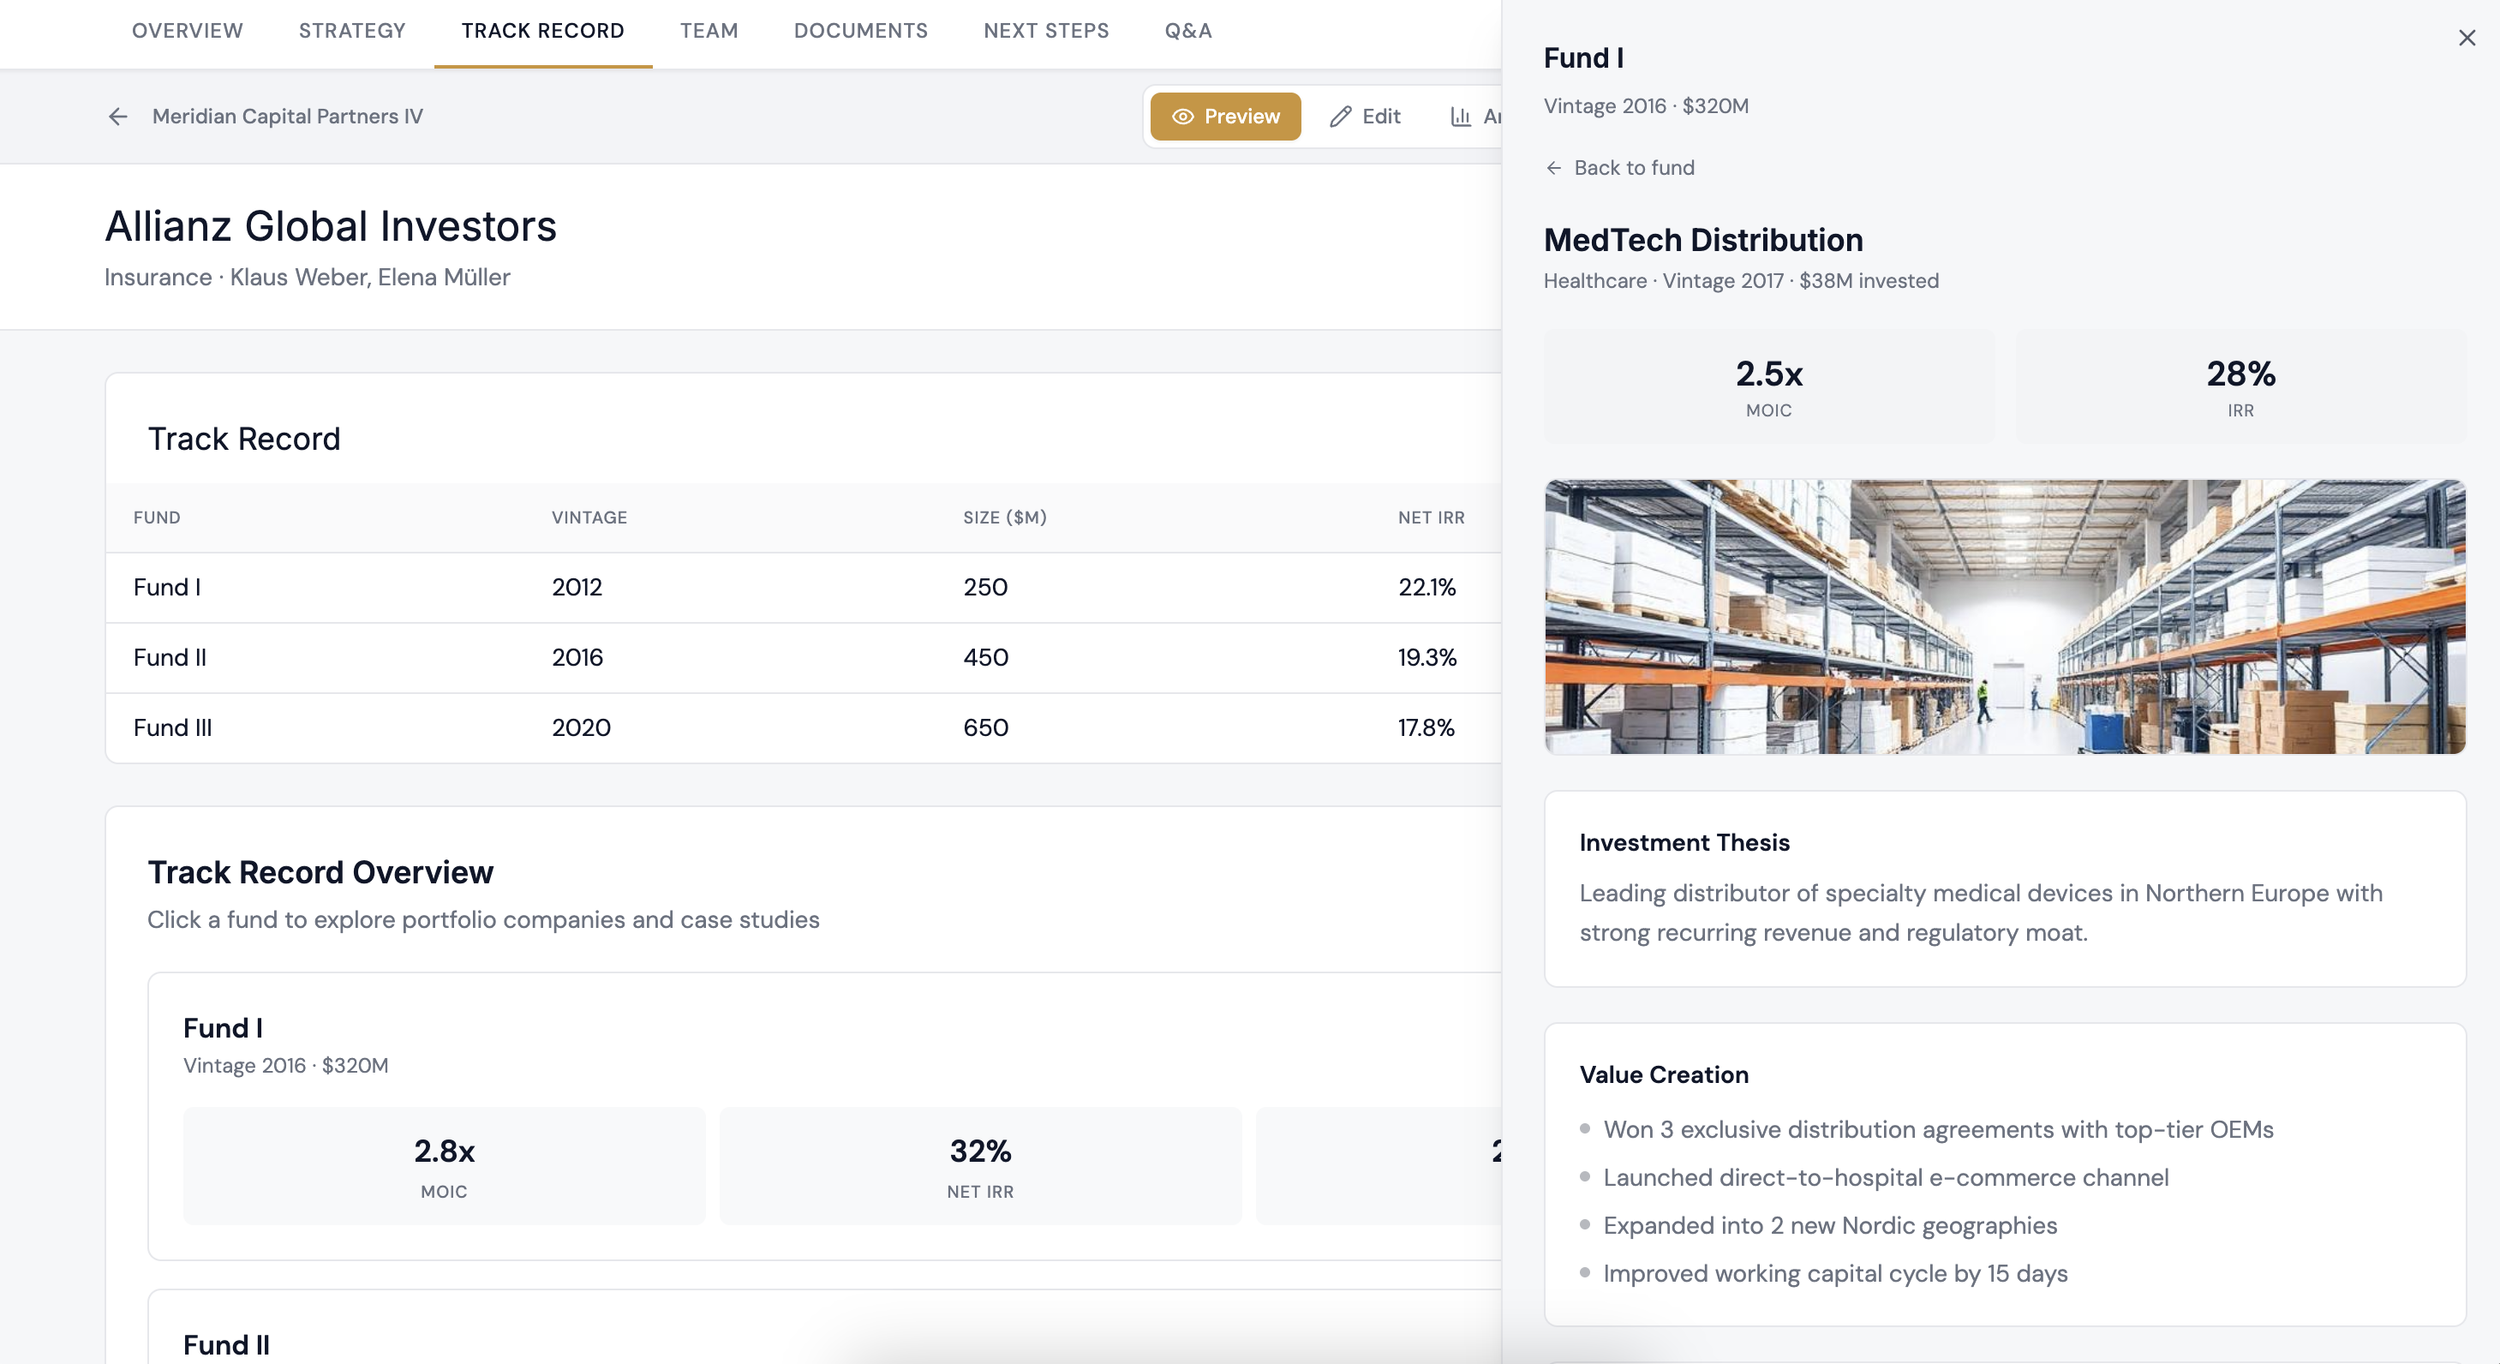Open the bar chart analytics icon
This screenshot has width=2500, height=1364.
pos(1461,117)
